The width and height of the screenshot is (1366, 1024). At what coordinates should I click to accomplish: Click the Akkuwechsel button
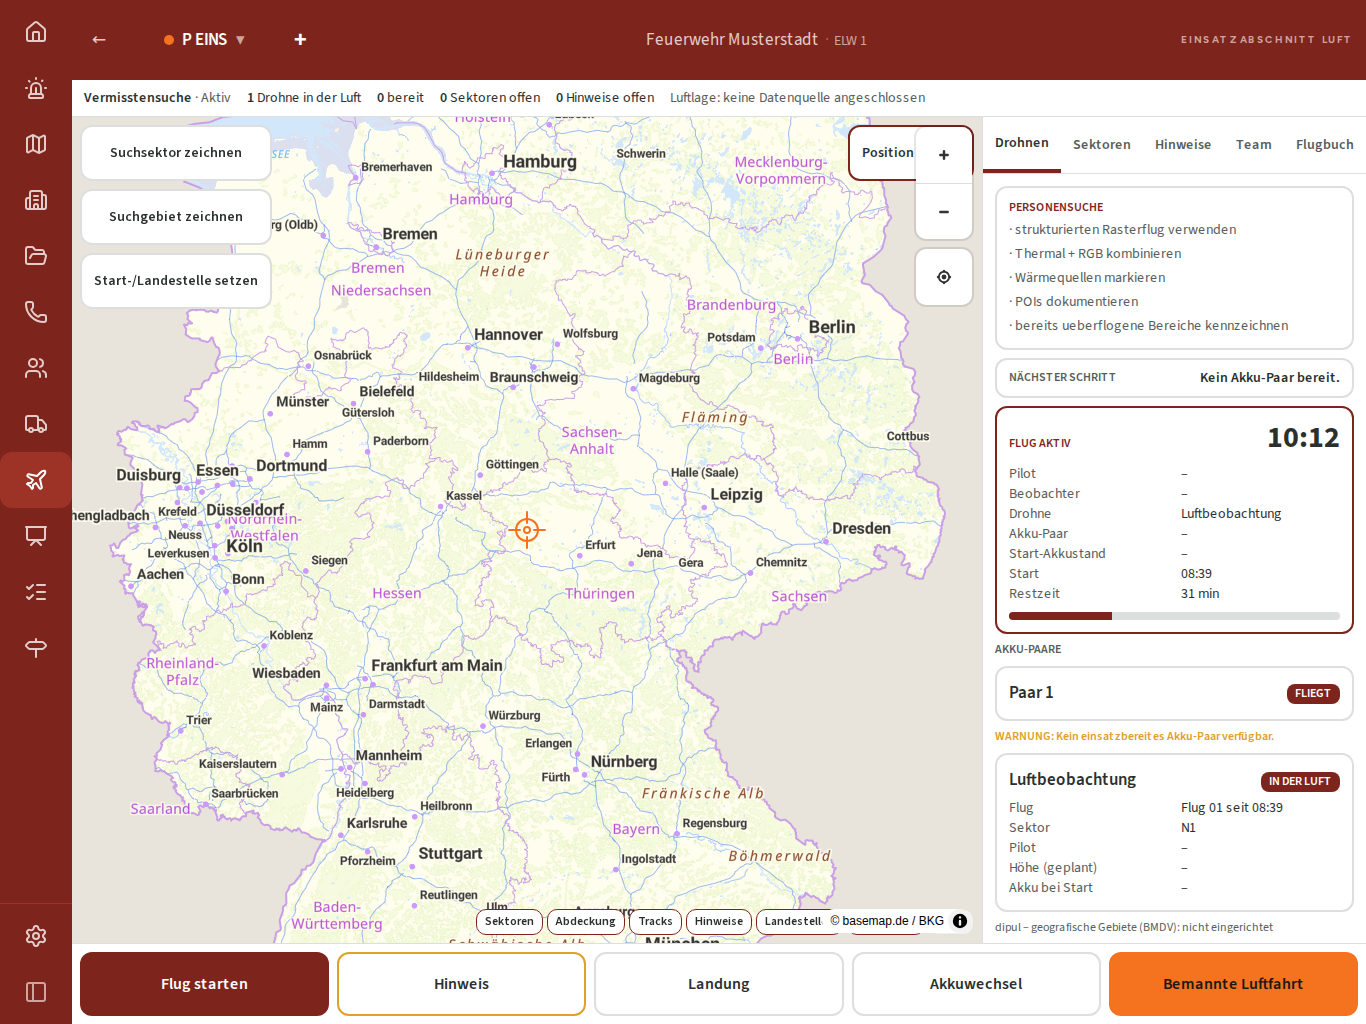(x=976, y=984)
